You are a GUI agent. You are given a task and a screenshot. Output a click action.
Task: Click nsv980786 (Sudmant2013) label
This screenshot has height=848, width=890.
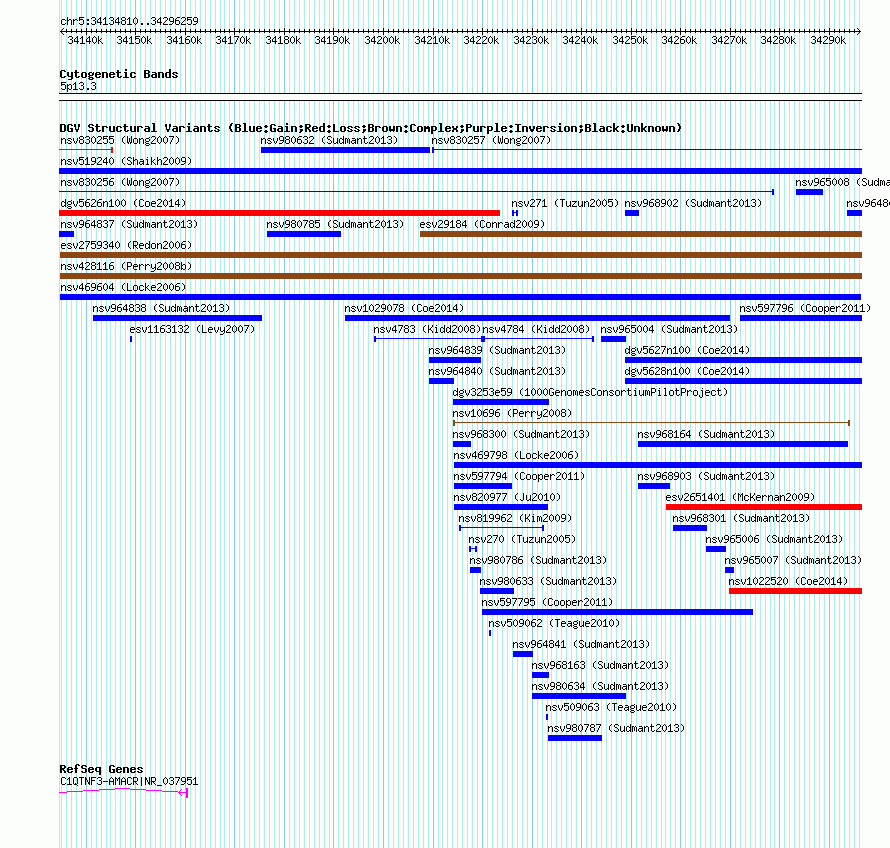pyautogui.click(x=538, y=560)
